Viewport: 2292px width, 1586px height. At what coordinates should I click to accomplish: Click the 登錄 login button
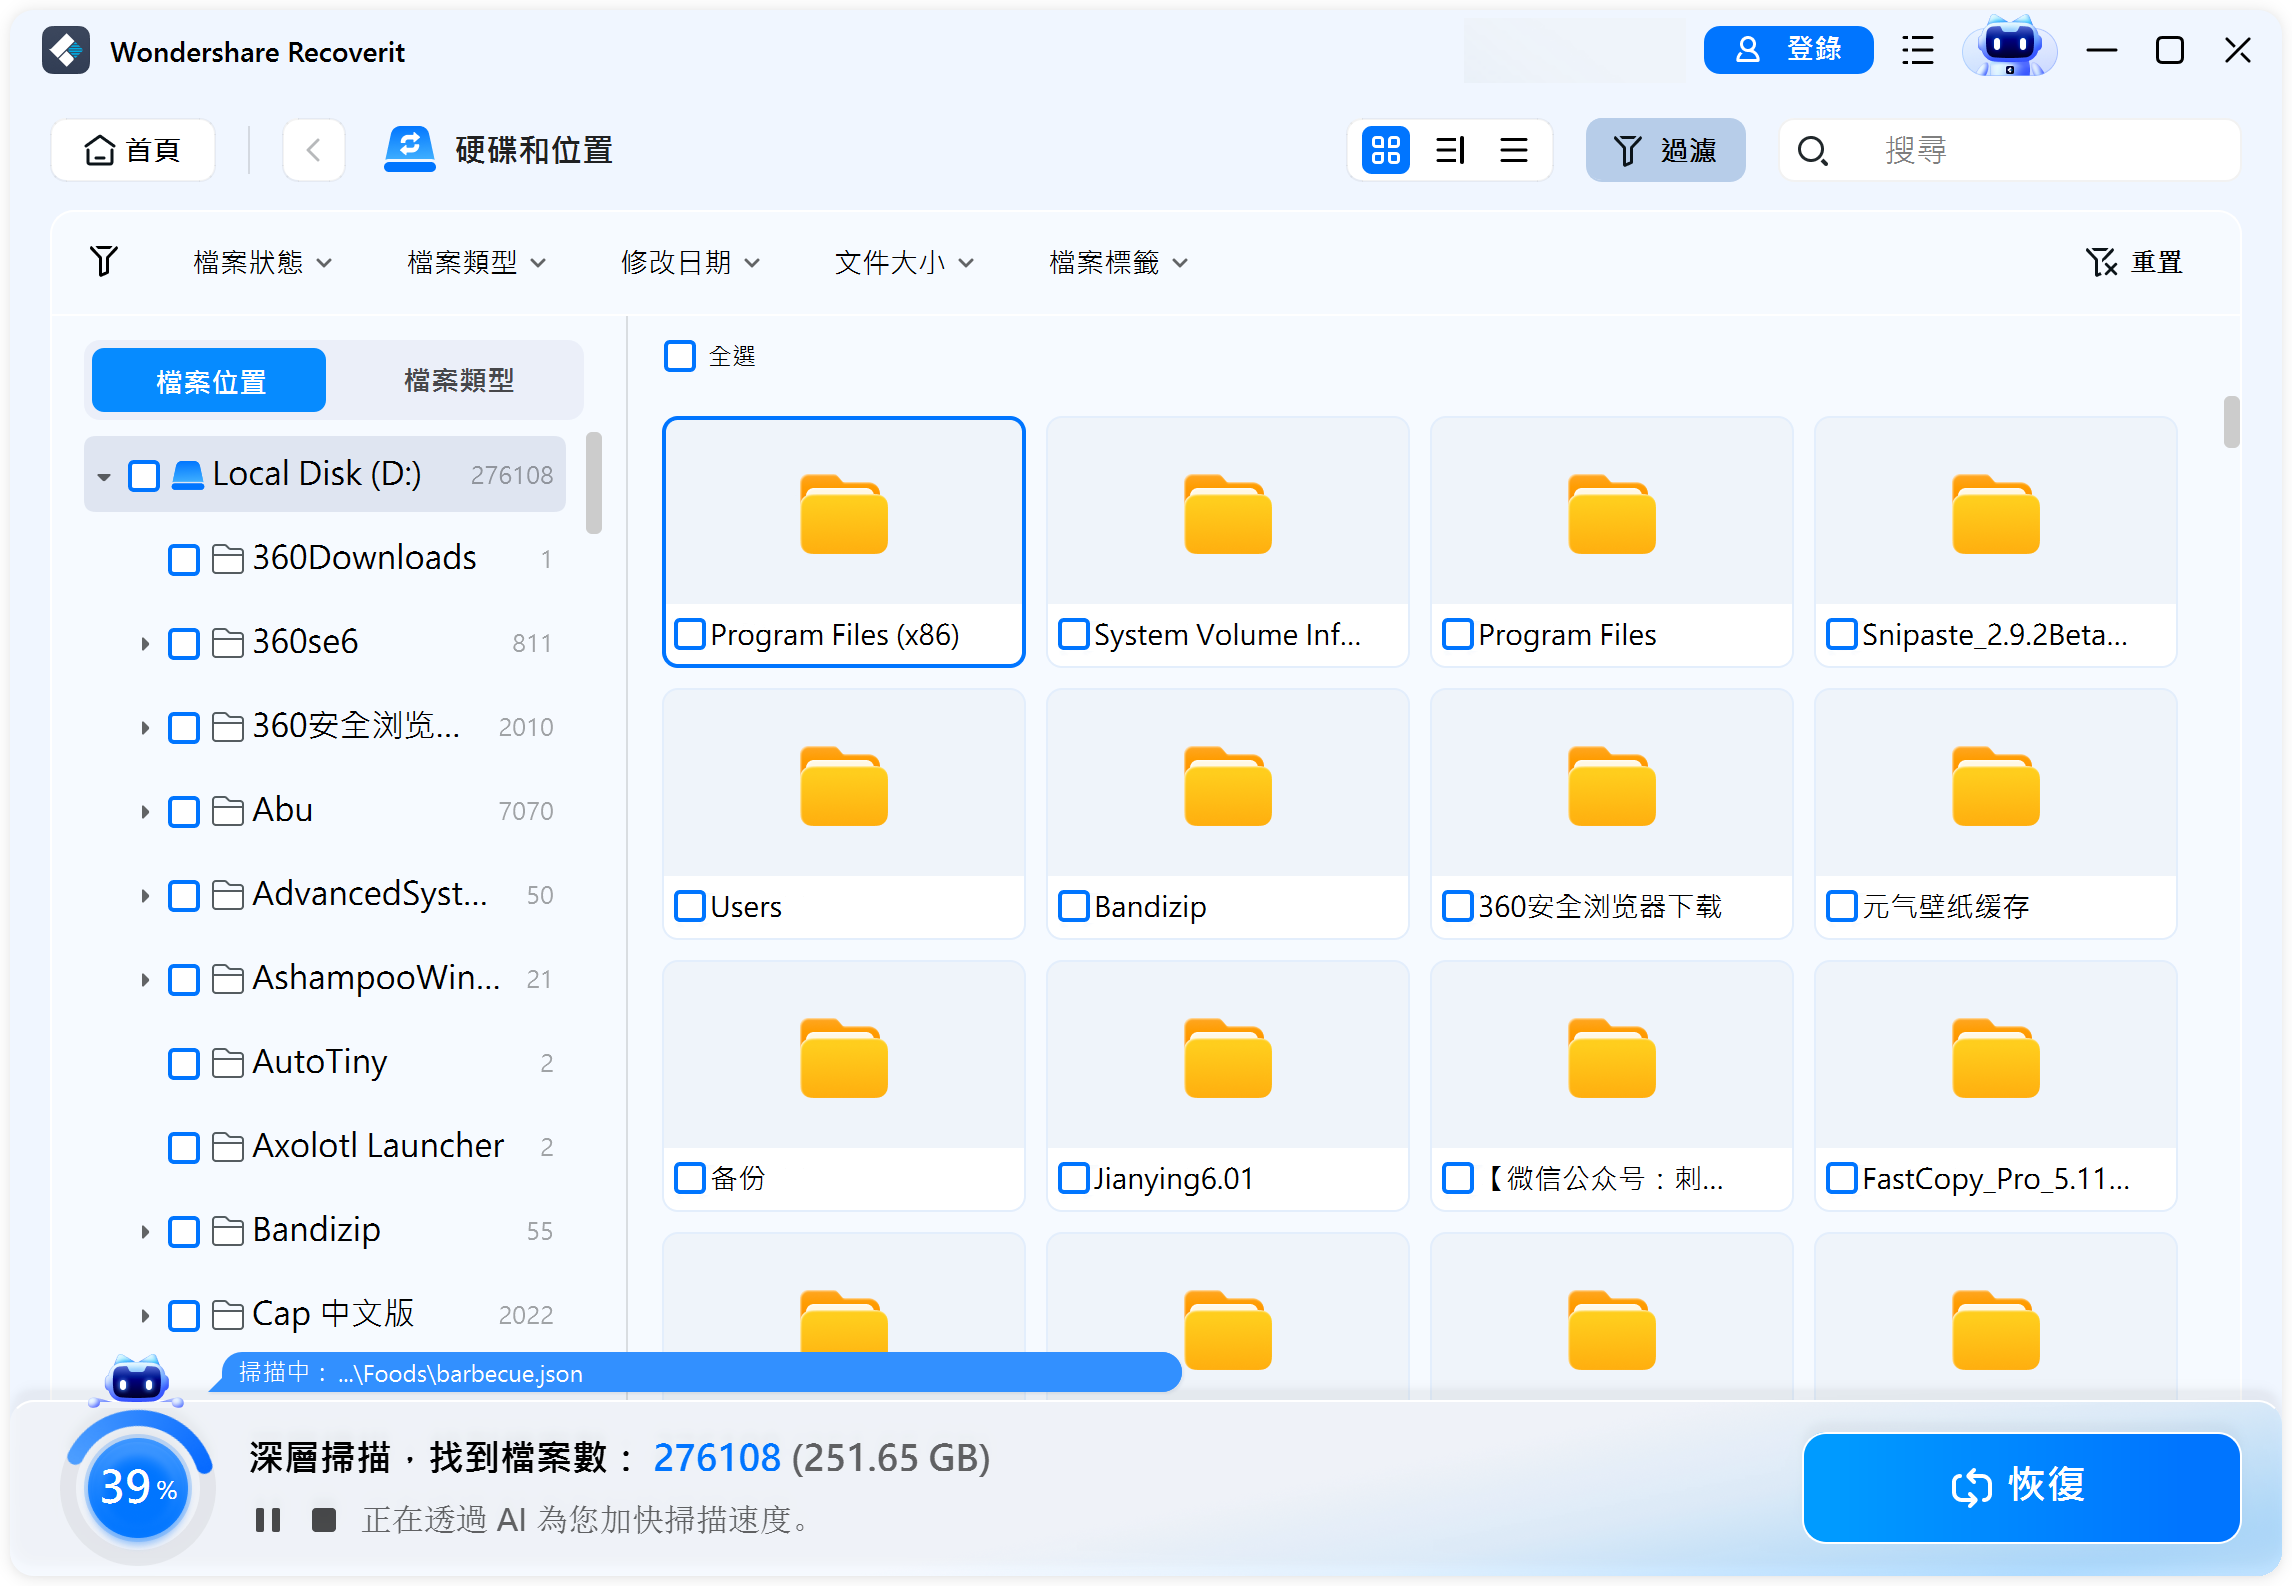tap(1788, 50)
